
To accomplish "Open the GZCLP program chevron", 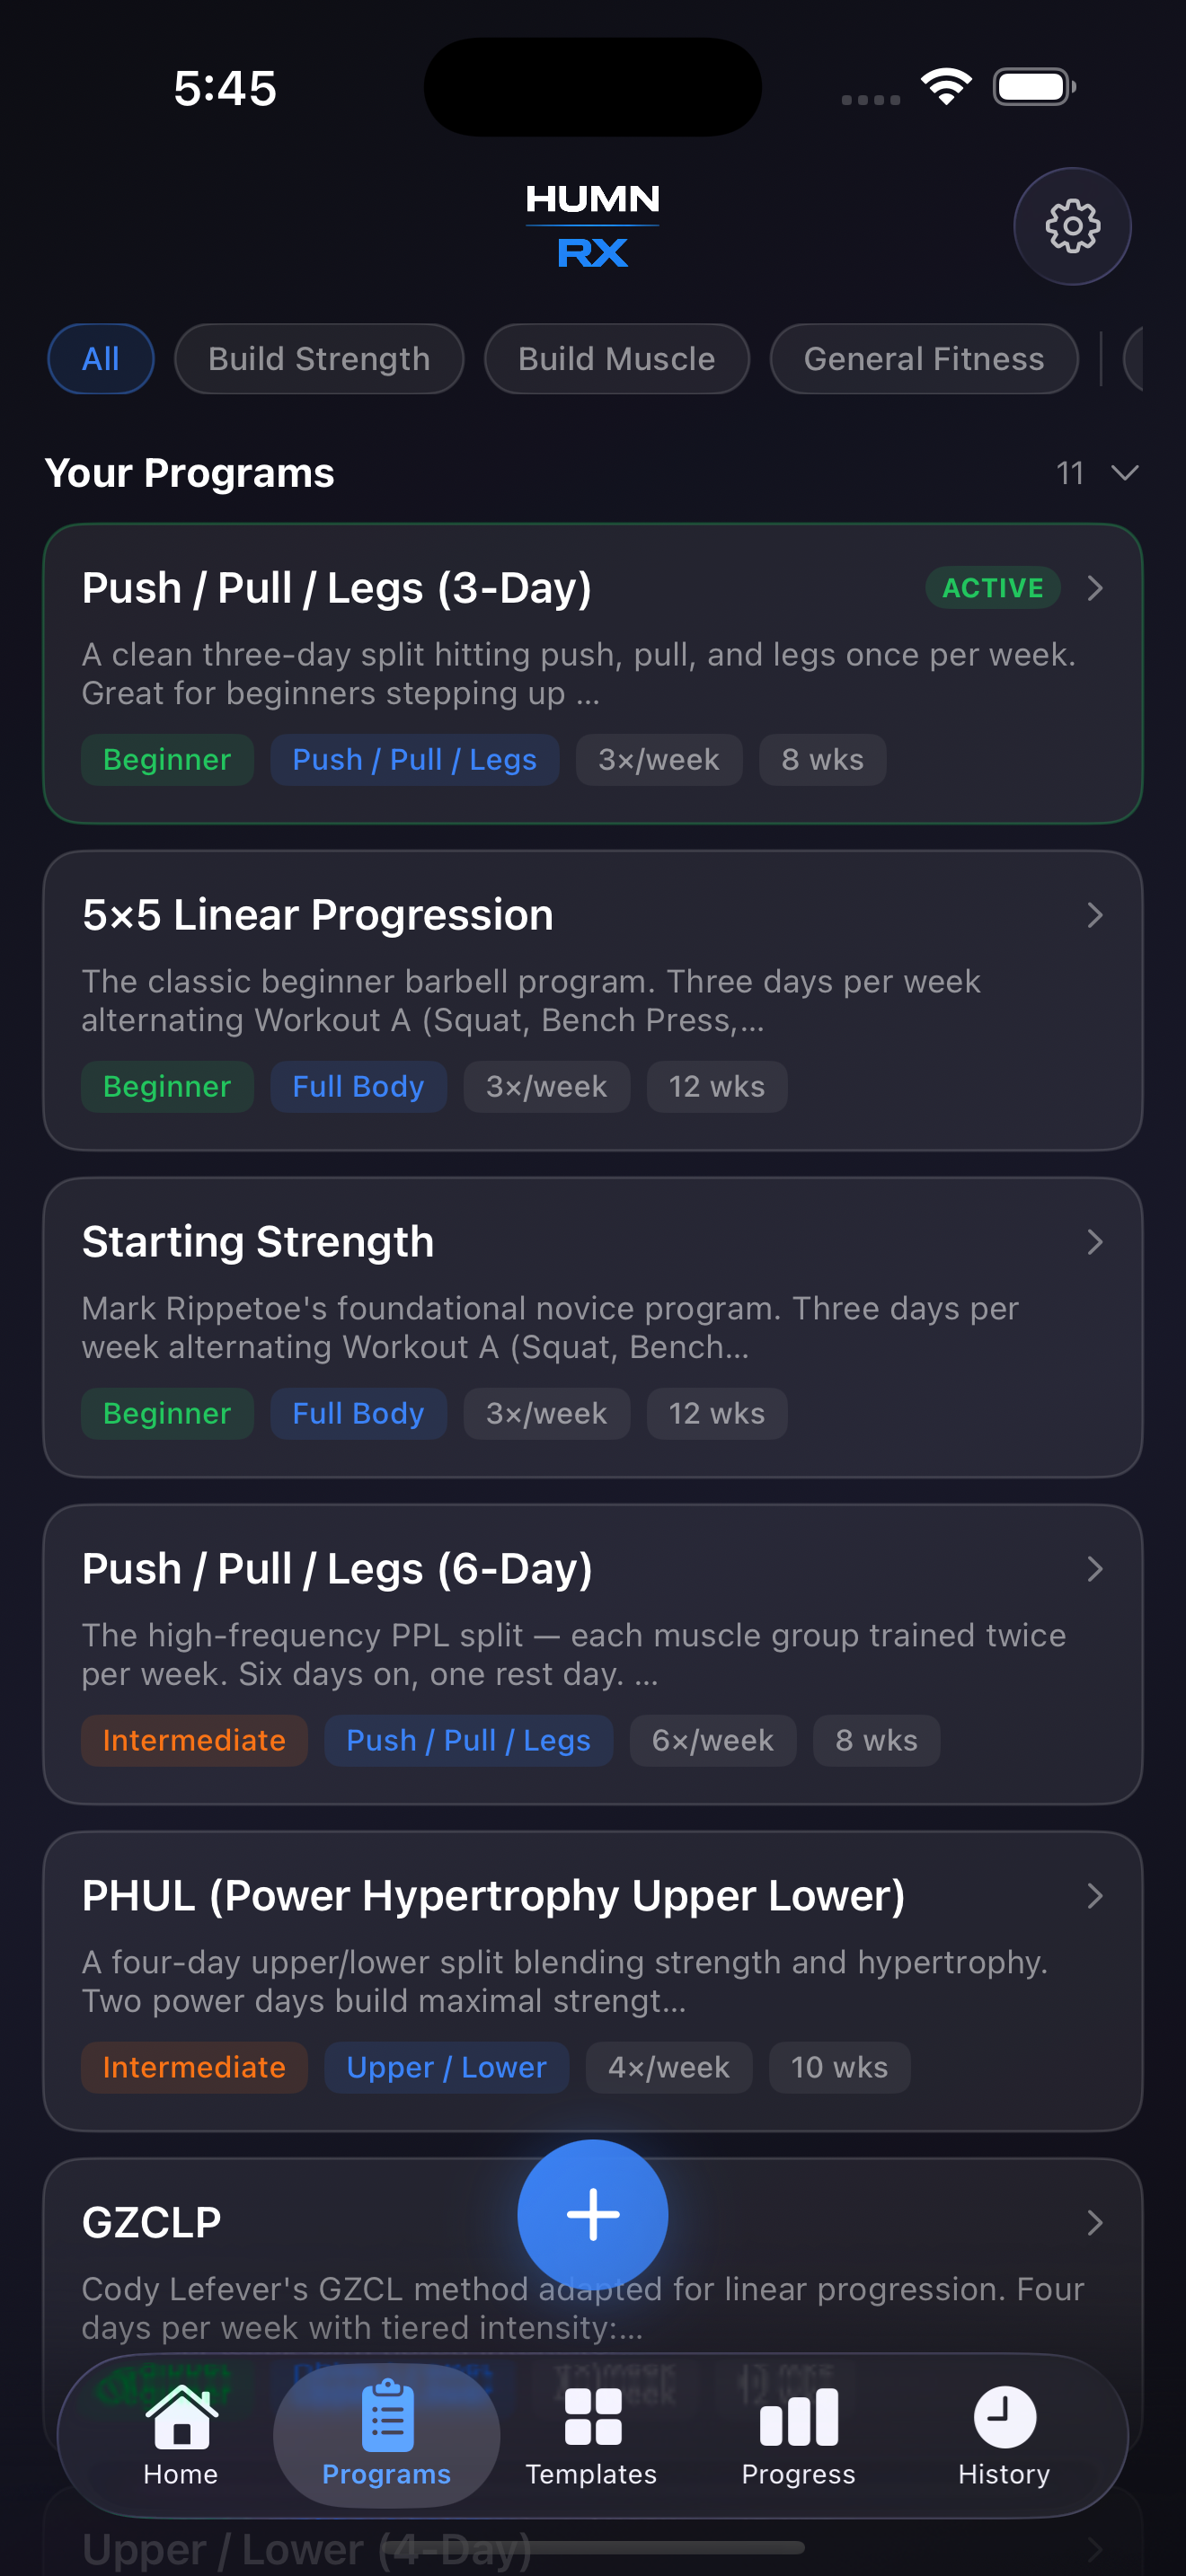I will (x=1095, y=2223).
